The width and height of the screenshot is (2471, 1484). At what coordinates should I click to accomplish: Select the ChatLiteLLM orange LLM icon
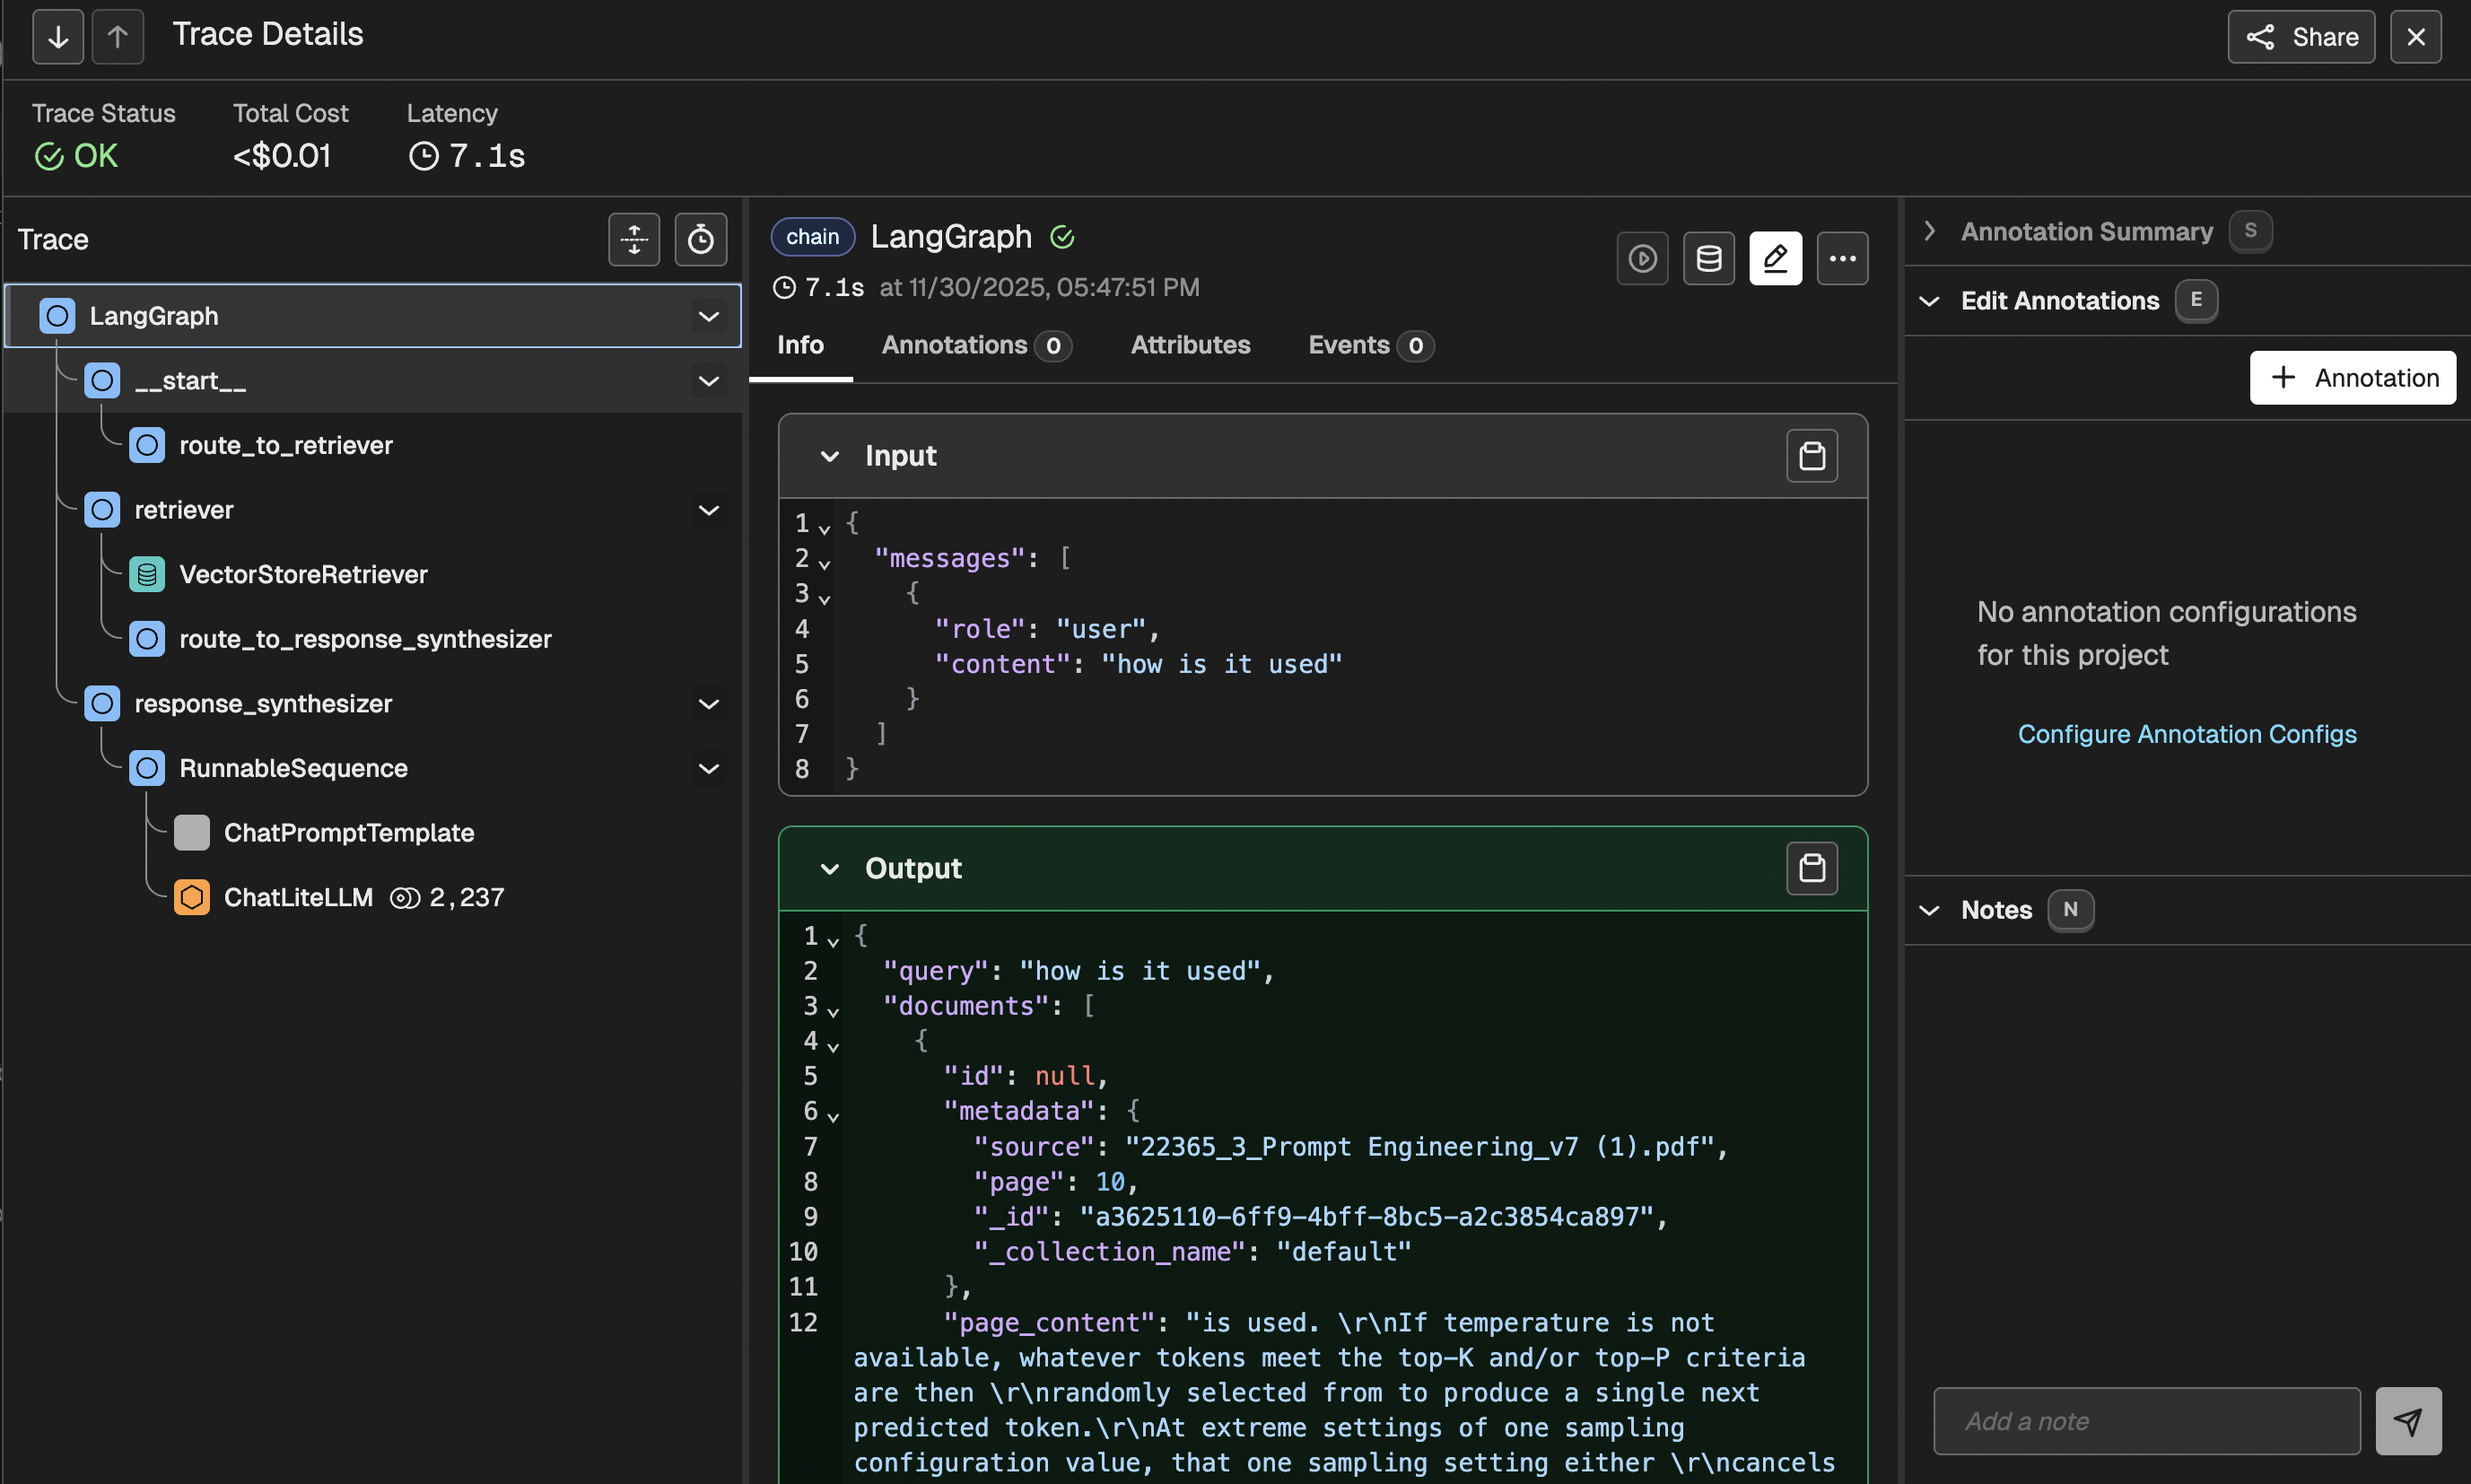192,897
